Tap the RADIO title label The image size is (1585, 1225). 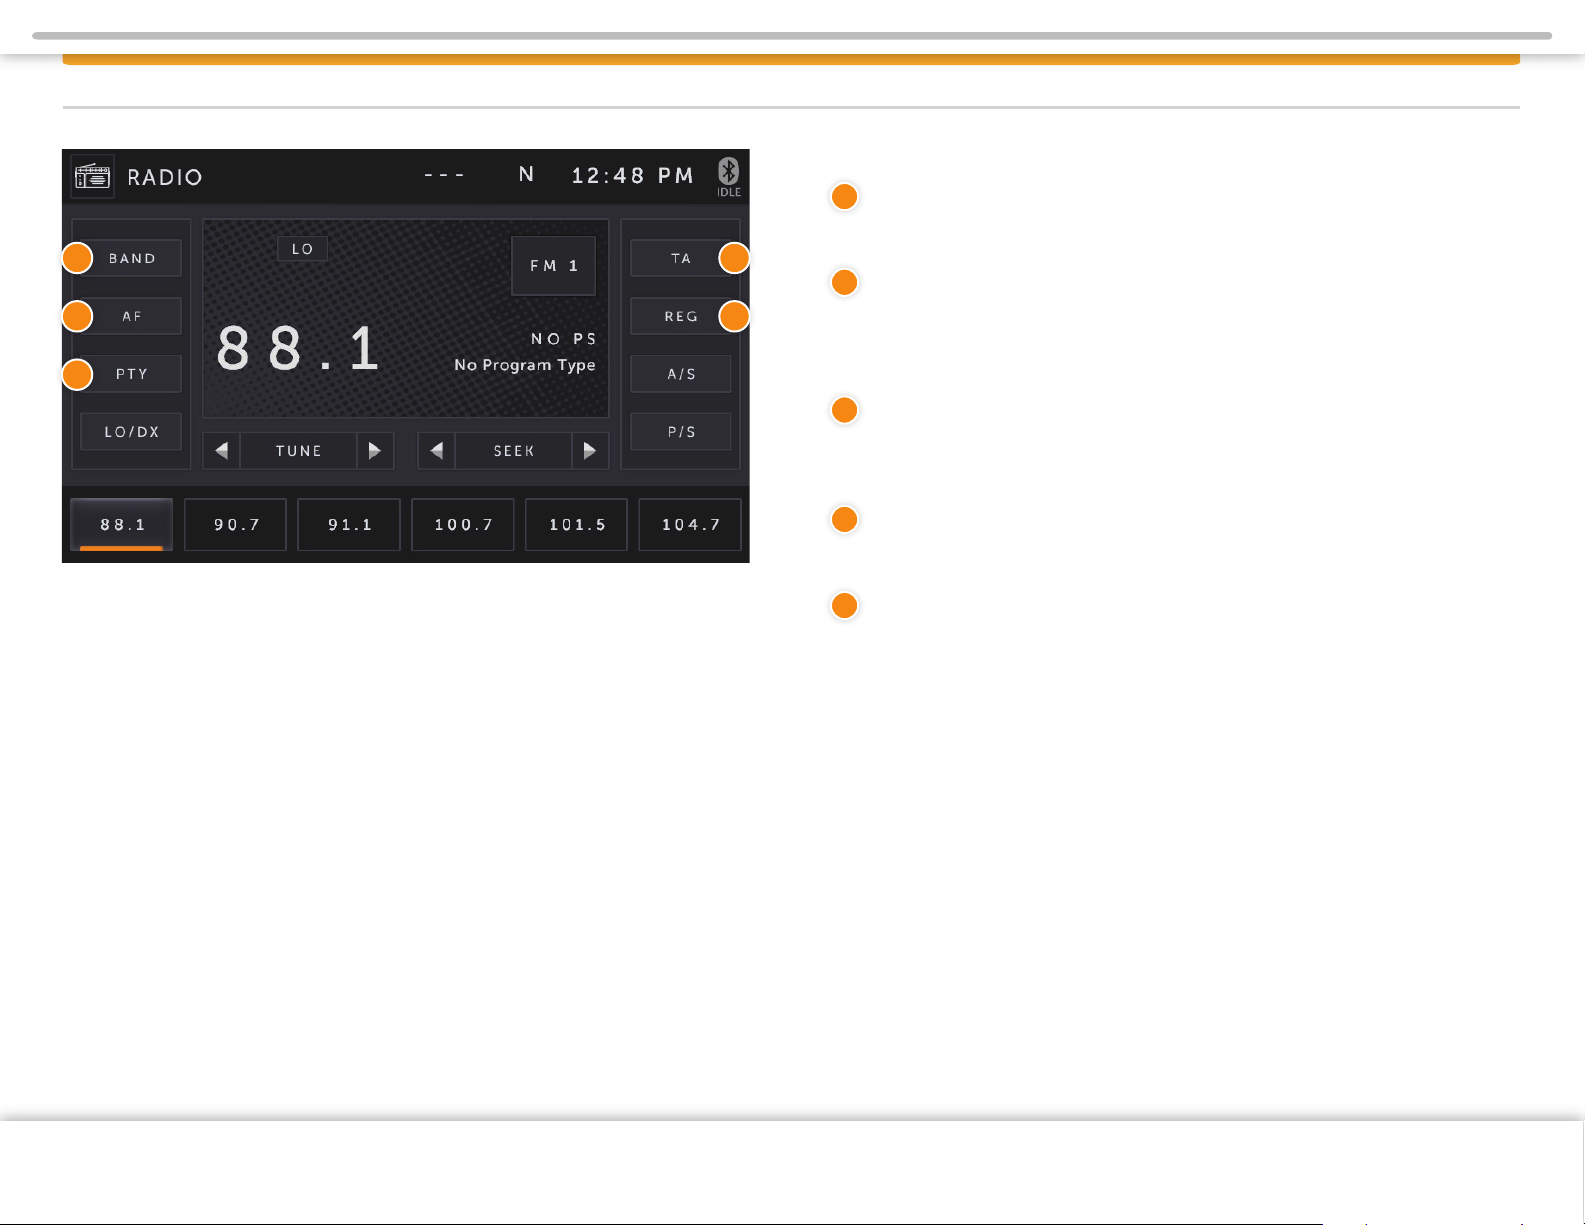(165, 177)
